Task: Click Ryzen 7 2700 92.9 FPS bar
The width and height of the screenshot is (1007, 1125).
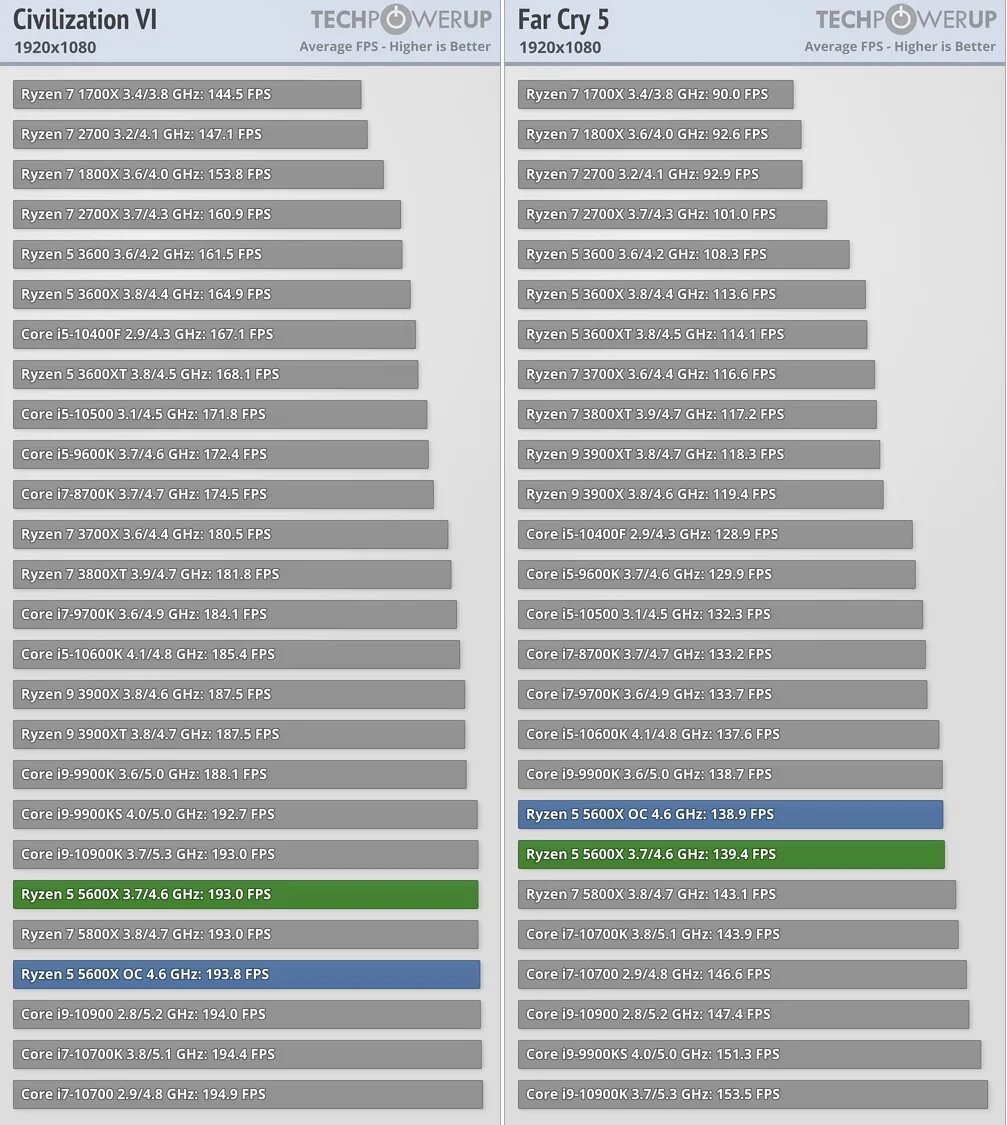Action: (660, 174)
